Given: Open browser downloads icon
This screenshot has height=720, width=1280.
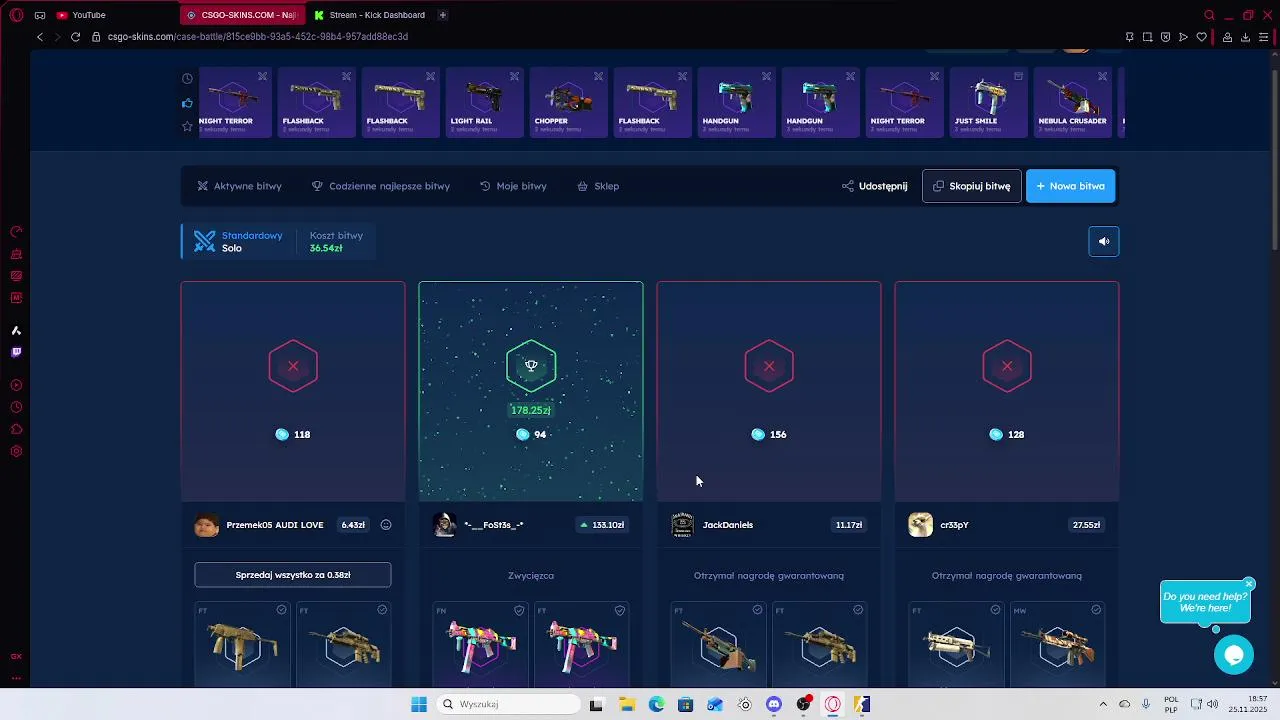Looking at the screenshot, I should click(x=1245, y=37).
